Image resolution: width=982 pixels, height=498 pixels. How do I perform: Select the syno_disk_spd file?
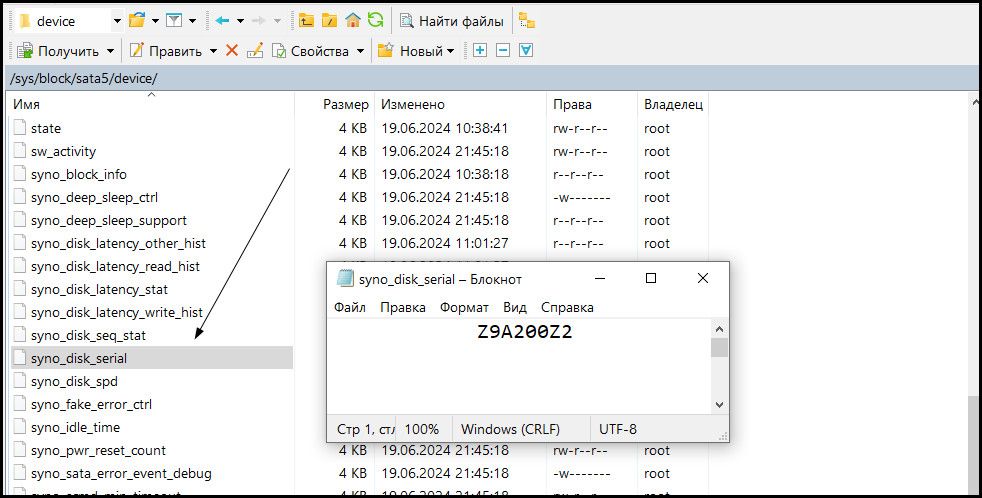tap(74, 381)
